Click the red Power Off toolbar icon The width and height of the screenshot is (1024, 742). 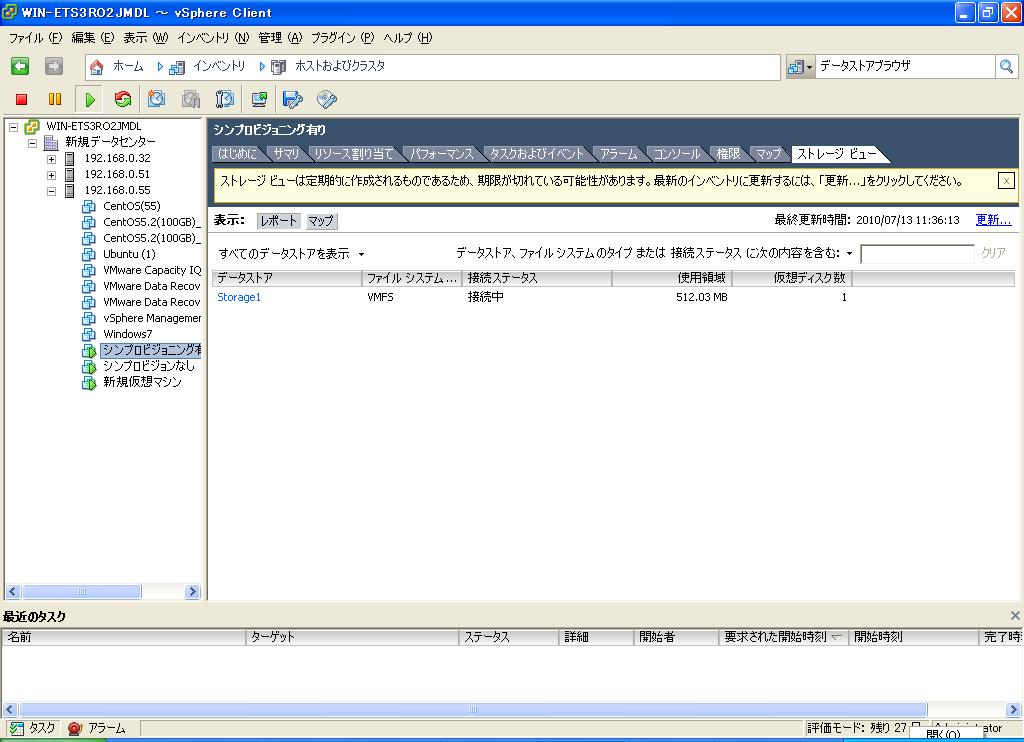tap(22, 99)
